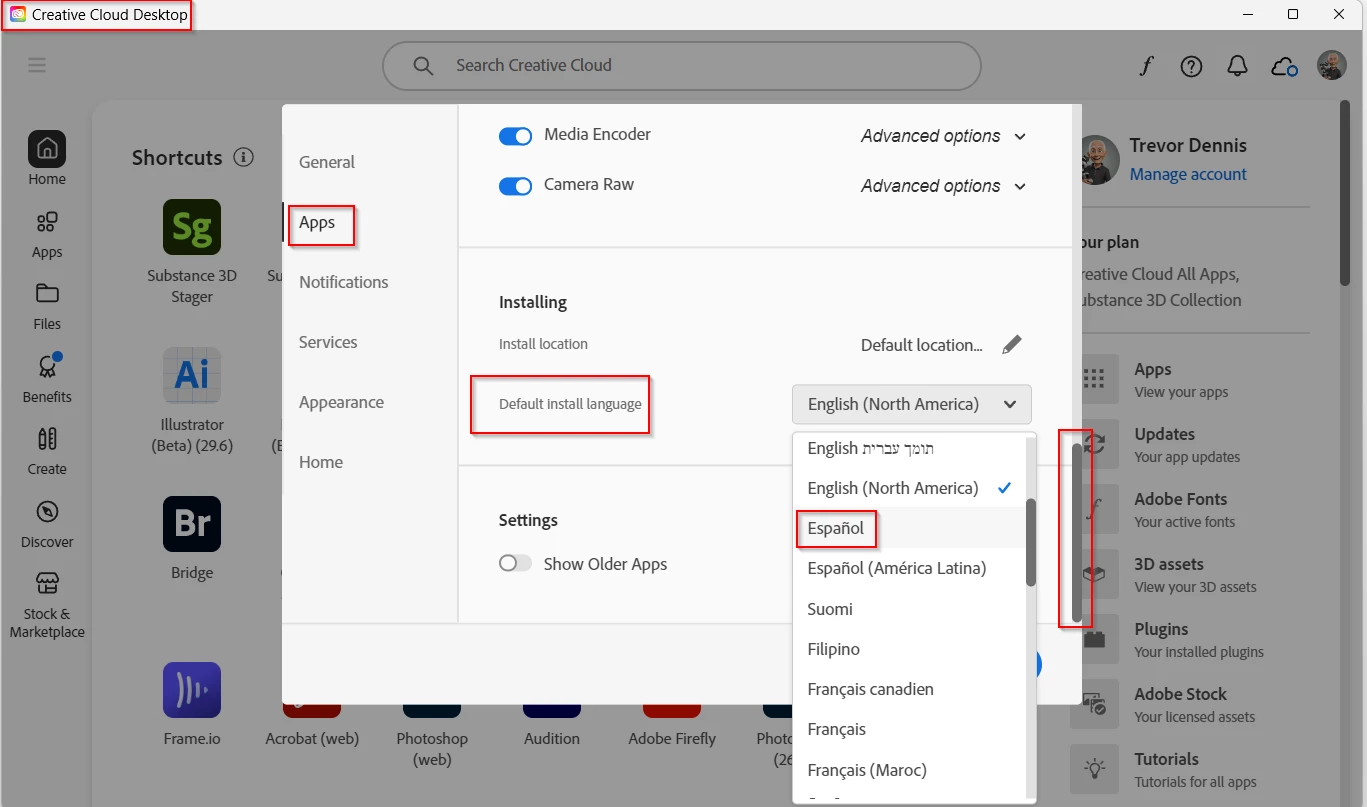Image resolution: width=1367 pixels, height=807 pixels.
Task: Click the Shortcuts info icon
Action: [243, 157]
